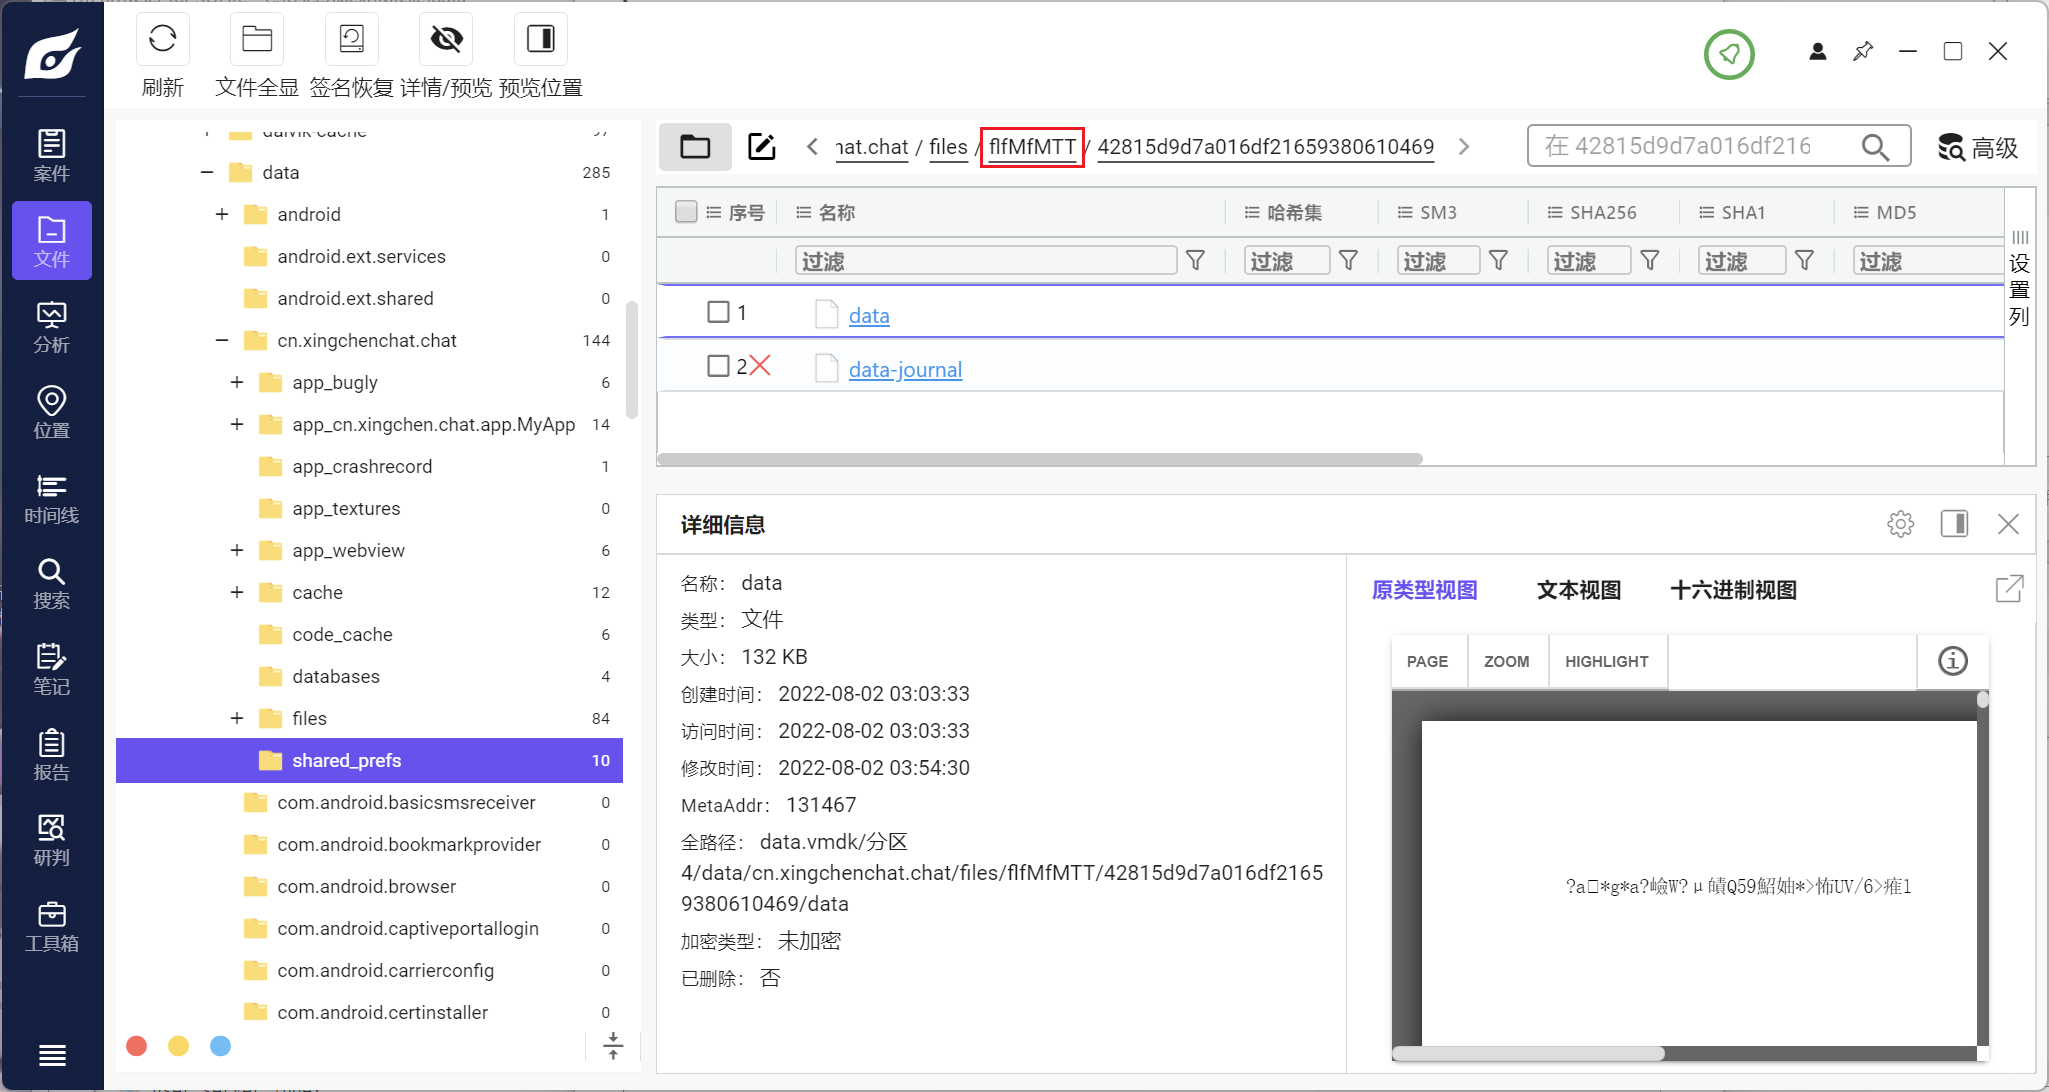Screen dimensions: 2049x1092
Task: Click the preview info icon
Action: (x=1953, y=661)
